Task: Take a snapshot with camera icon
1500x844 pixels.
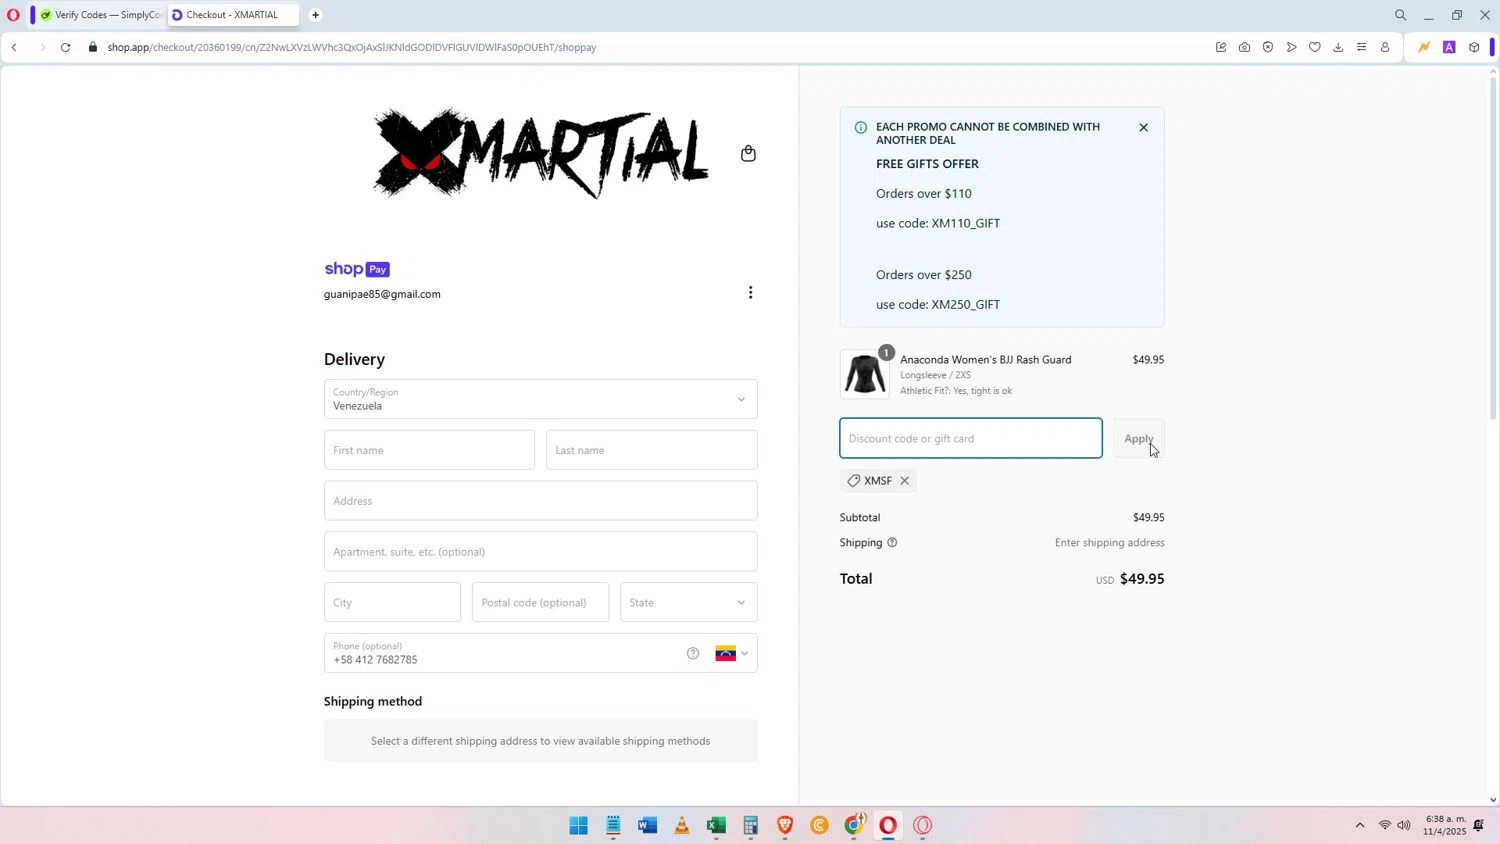Action: tap(1244, 47)
